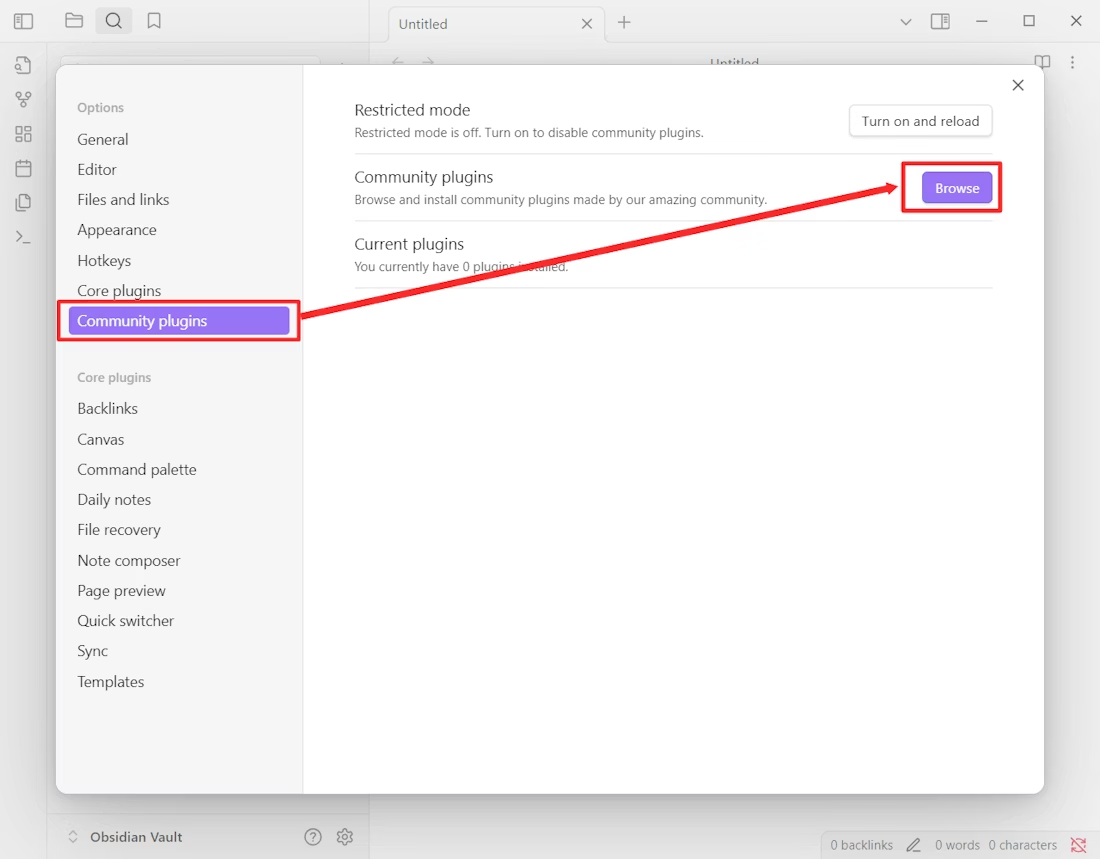This screenshot has width=1100, height=859.
Task: Select the canvas icon in the ribbon
Action: point(23,134)
